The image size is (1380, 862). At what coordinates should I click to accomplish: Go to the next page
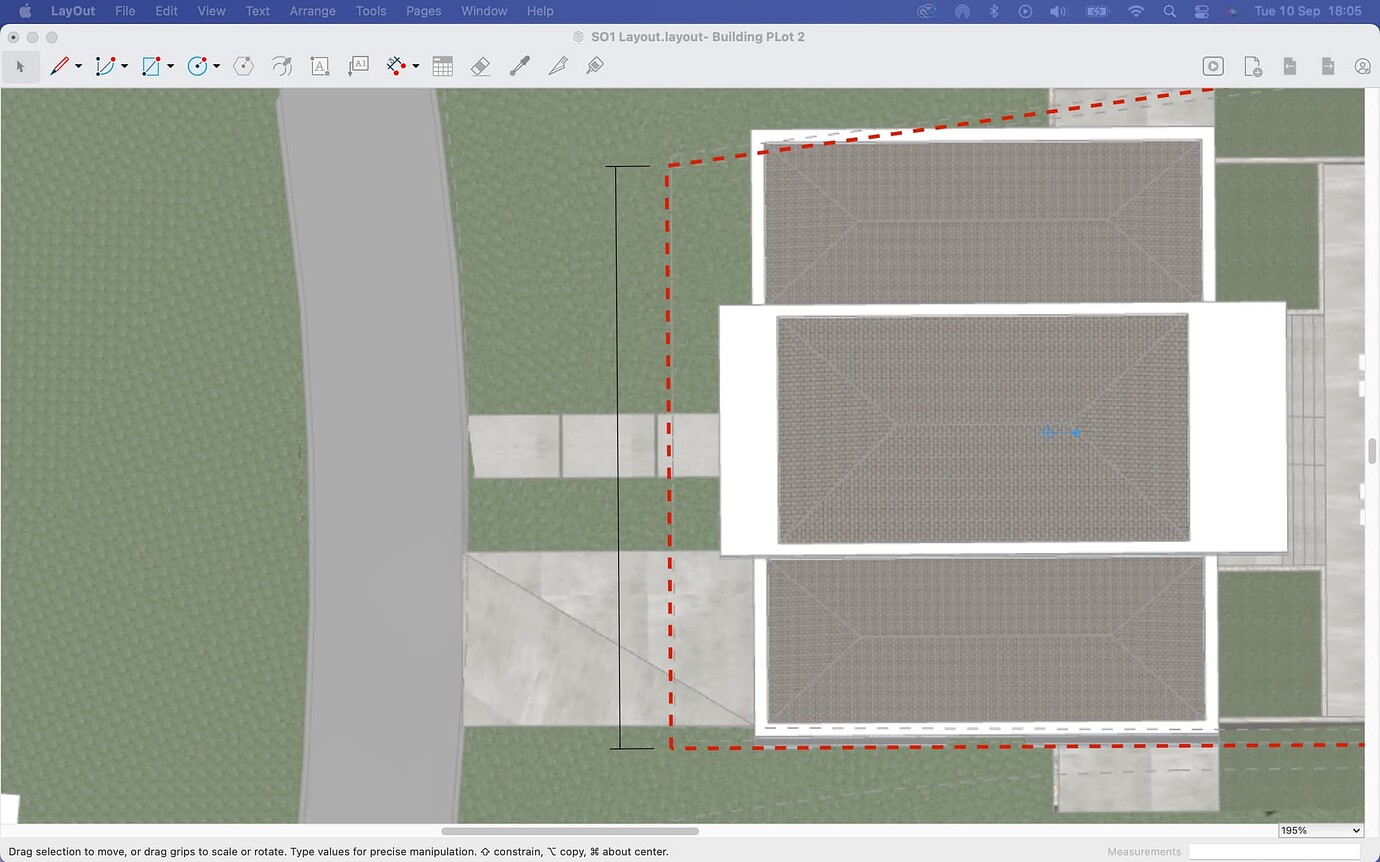coord(1328,66)
